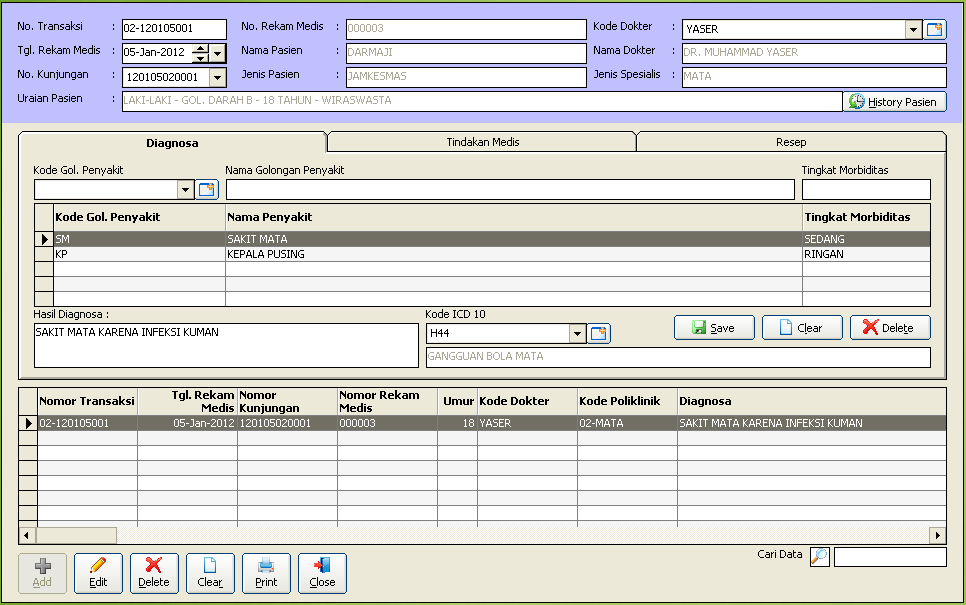Image resolution: width=966 pixels, height=605 pixels.
Task: Click the lookup icon beside Kode Dokter
Action: pos(935,29)
